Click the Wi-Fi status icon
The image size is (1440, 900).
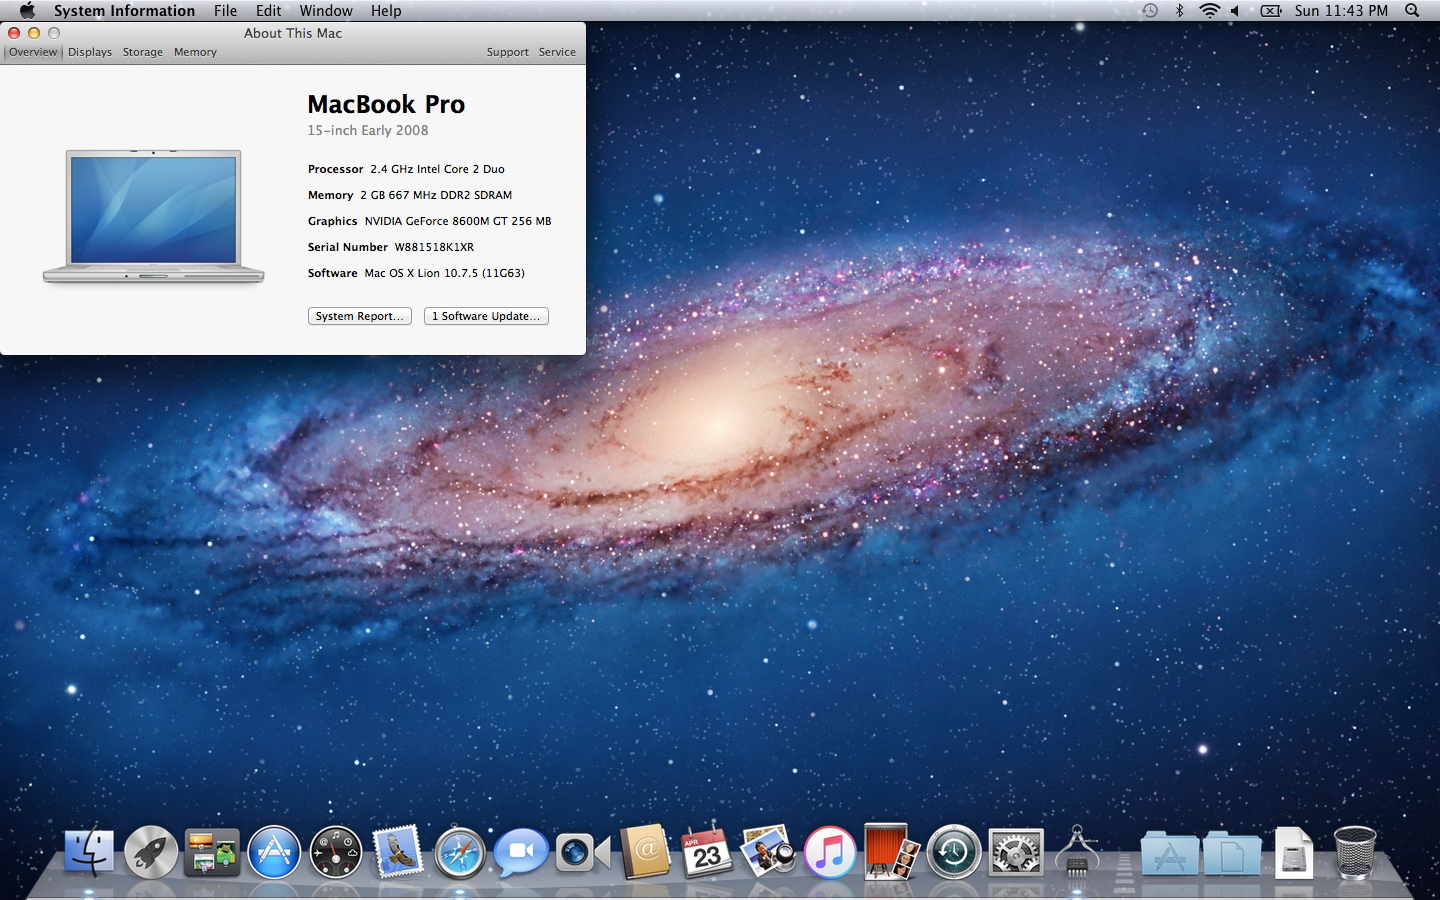[x=1209, y=11]
